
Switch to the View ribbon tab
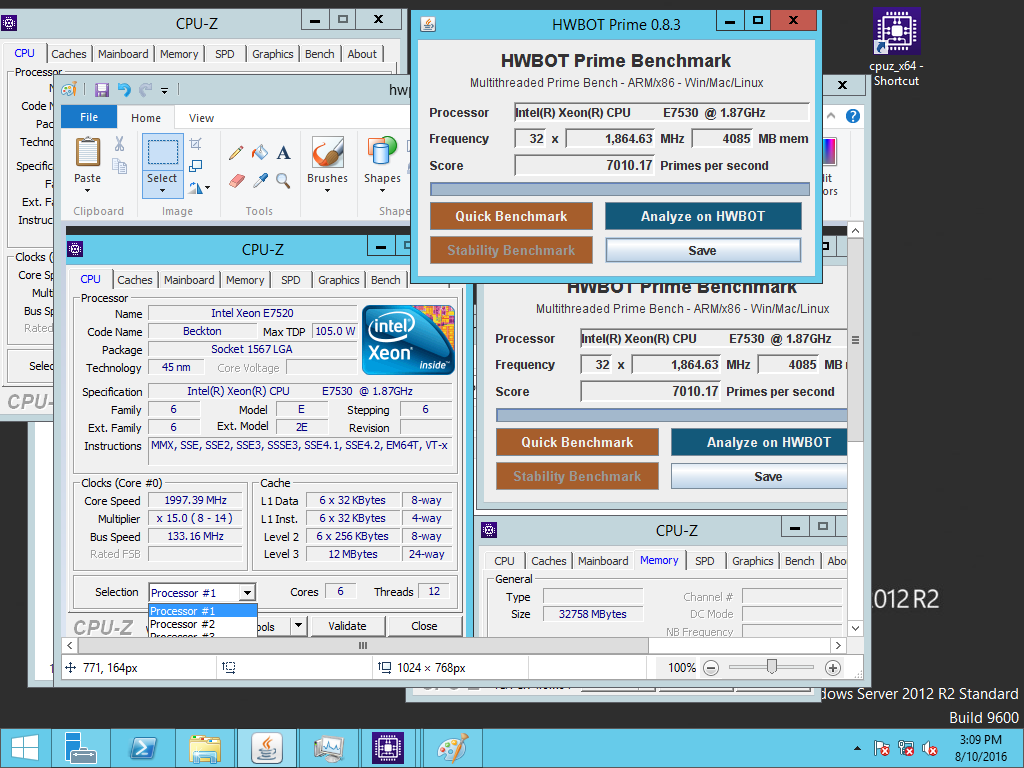(x=201, y=118)
